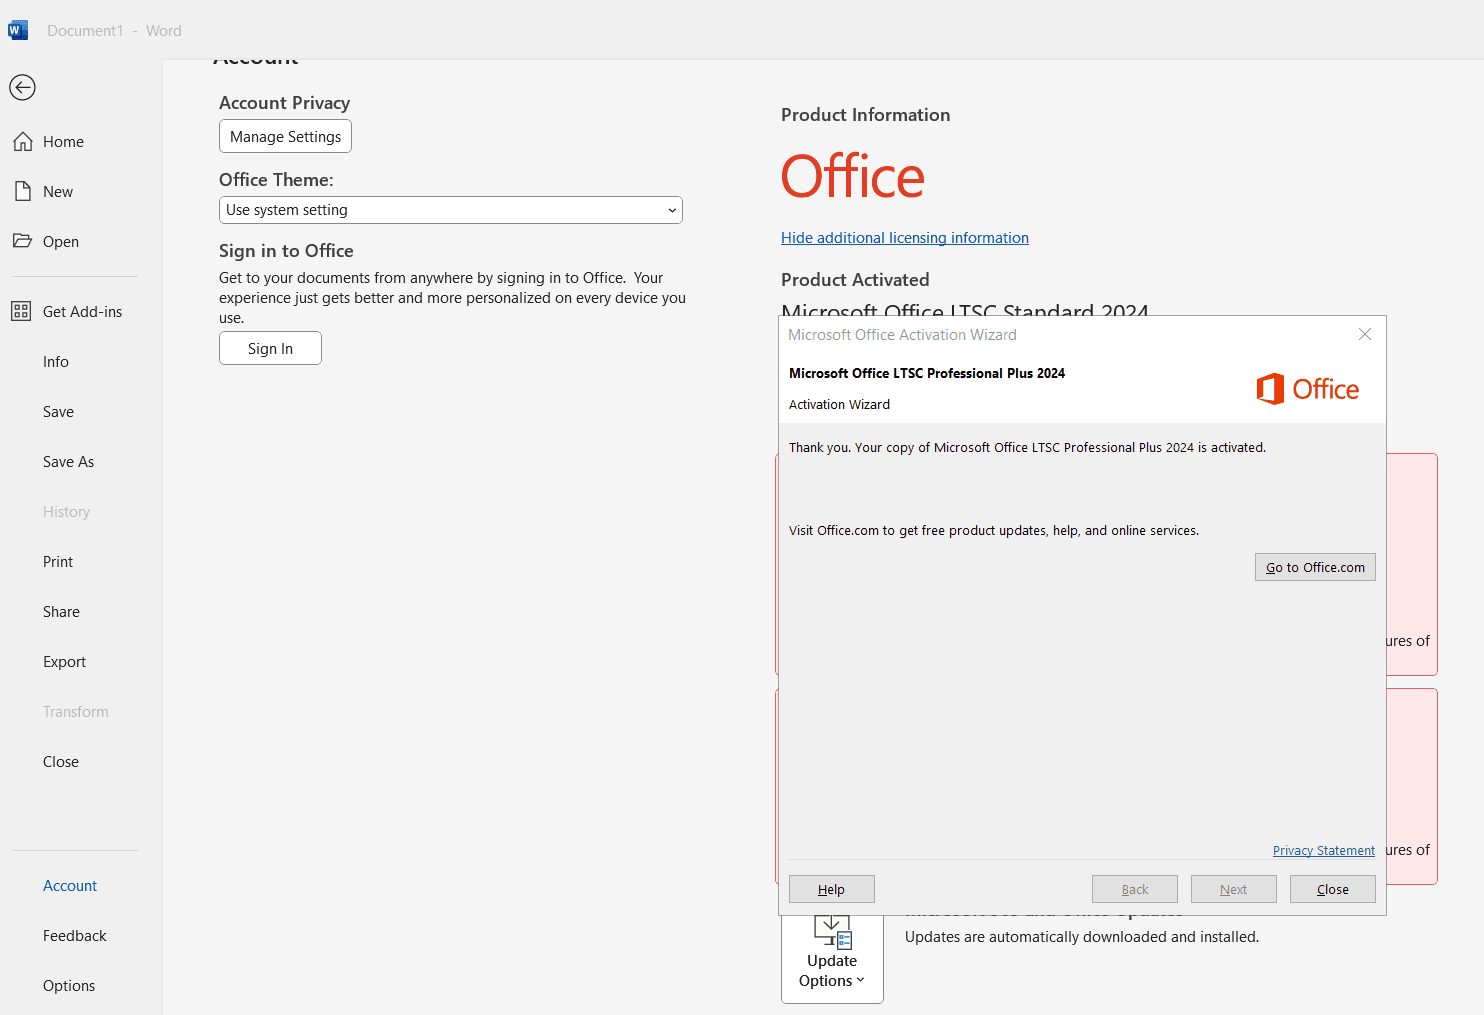Click the Close button in the wizard footer
1484x1015 pixels.
click(x=1332, y=890)
